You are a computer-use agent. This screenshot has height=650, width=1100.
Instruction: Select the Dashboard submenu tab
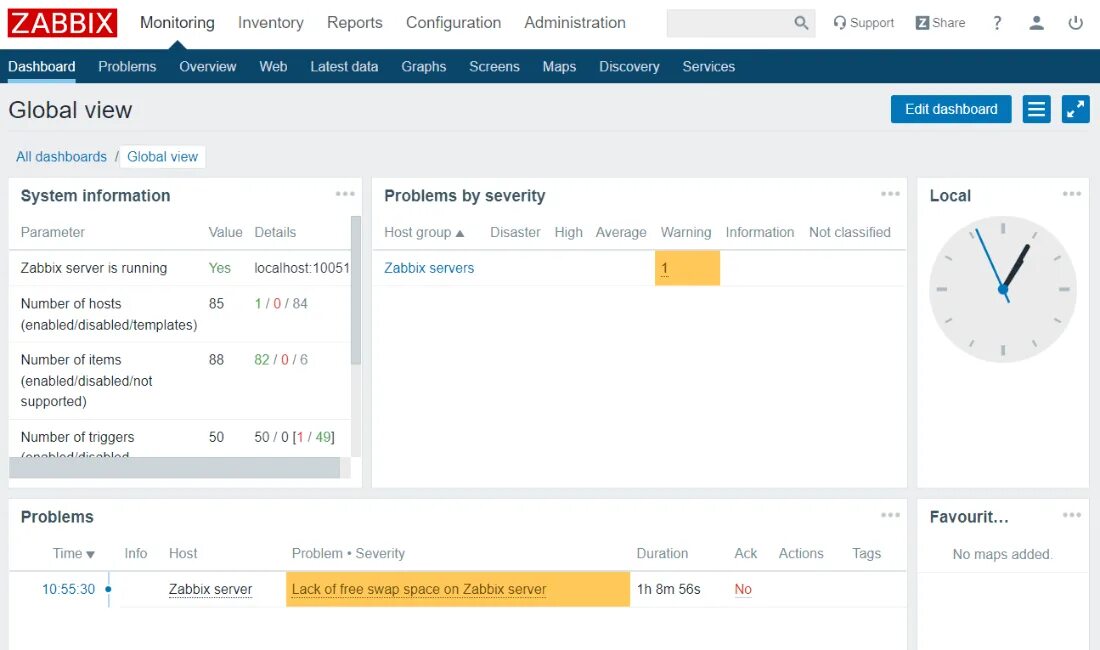(41, 67)
